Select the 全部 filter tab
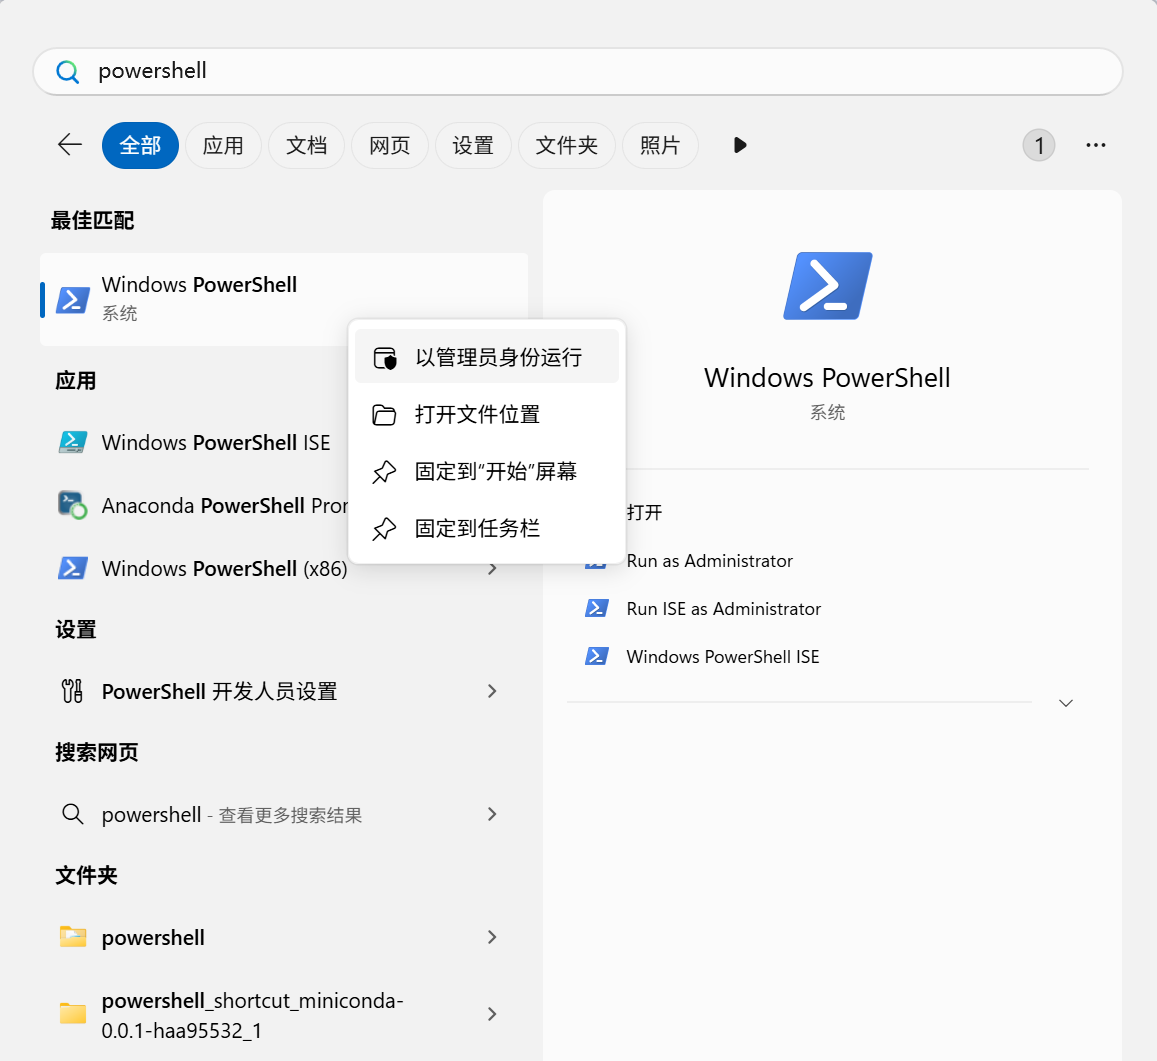This screenshot has width=1157, height=1061. [140, 145]
